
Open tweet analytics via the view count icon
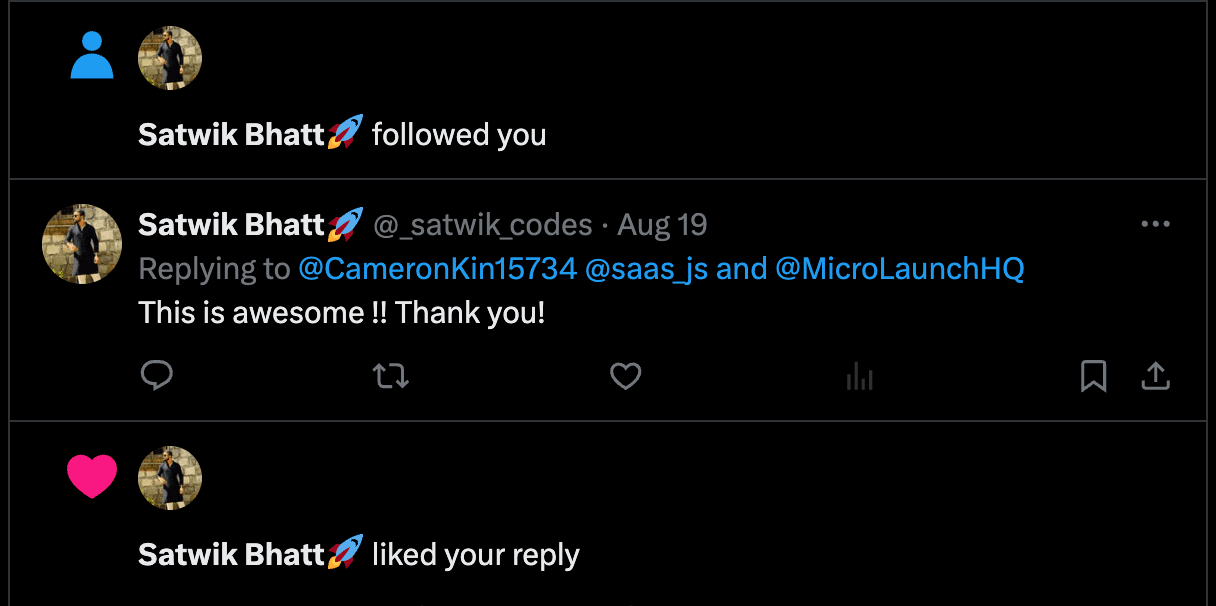(859, 376)
